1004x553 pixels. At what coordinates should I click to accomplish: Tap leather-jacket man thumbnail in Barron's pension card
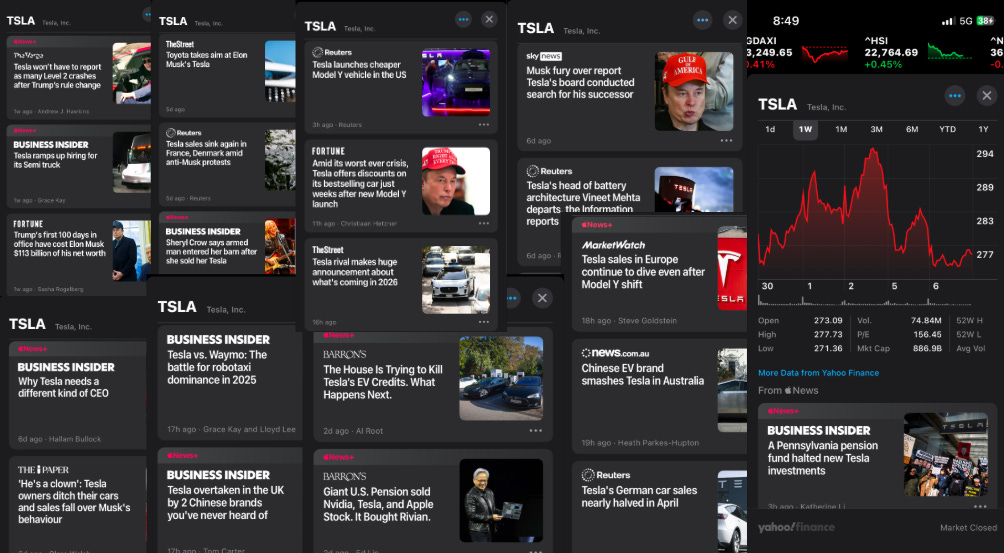click(501, 500)
